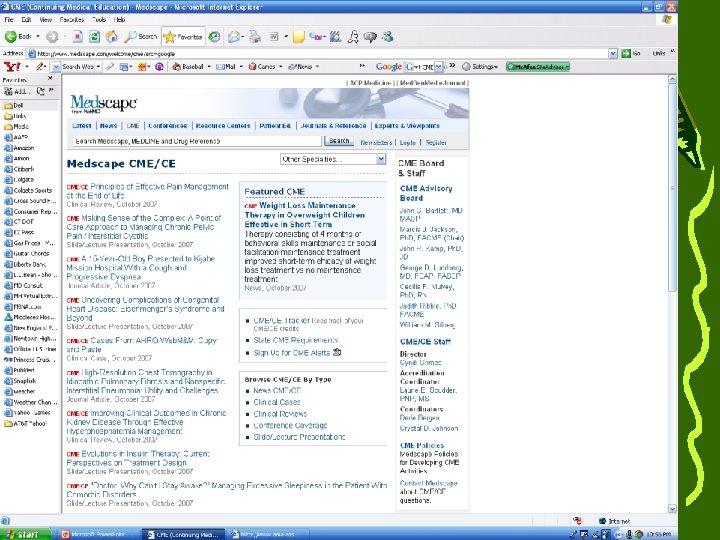Switch to Microsoft PowerPoint in taskbar
Screen dimensions: 720x540
point(97,534)
